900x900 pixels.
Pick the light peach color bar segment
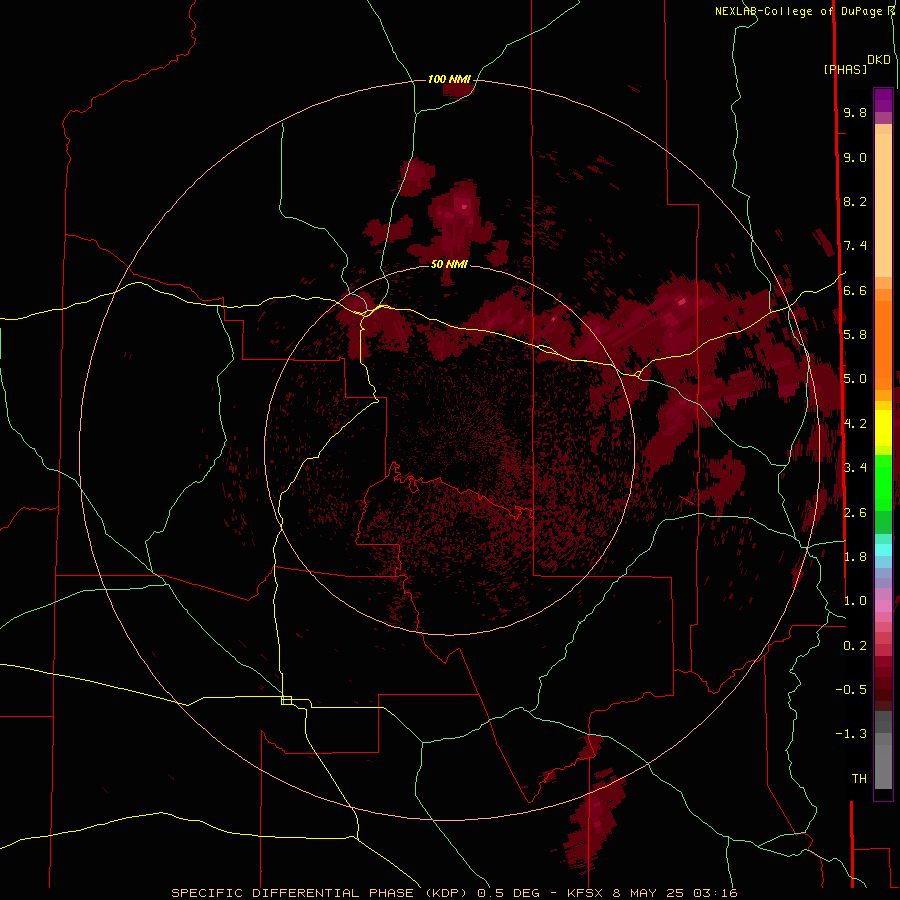883,207
